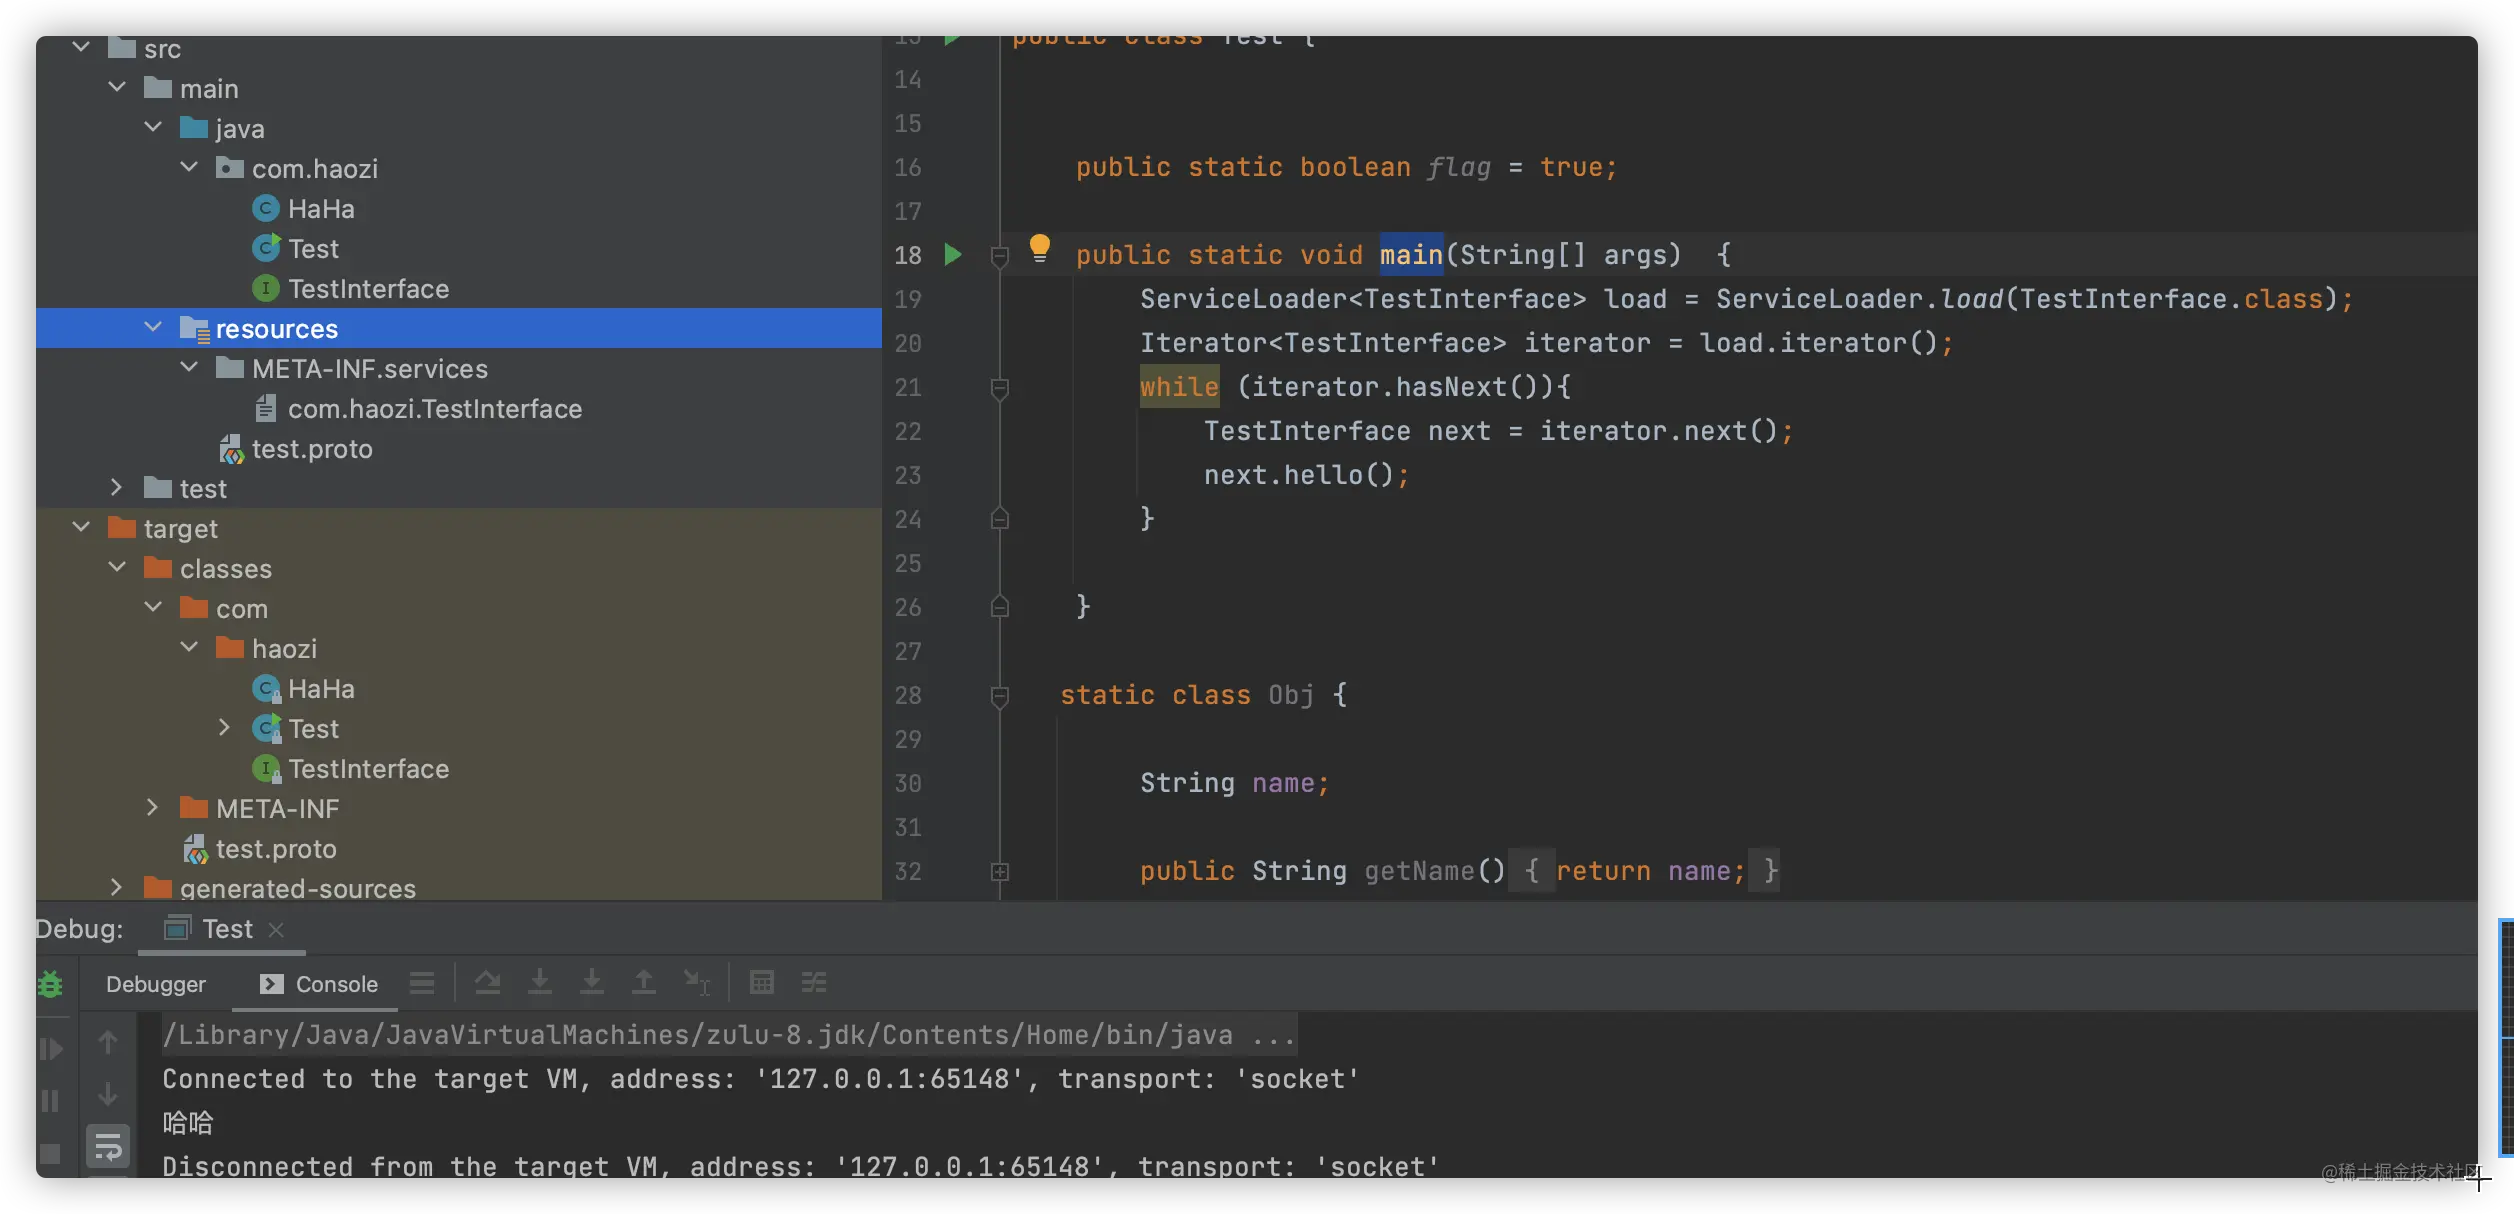Select compiled HaHa class under target haozi

[304, 689]
